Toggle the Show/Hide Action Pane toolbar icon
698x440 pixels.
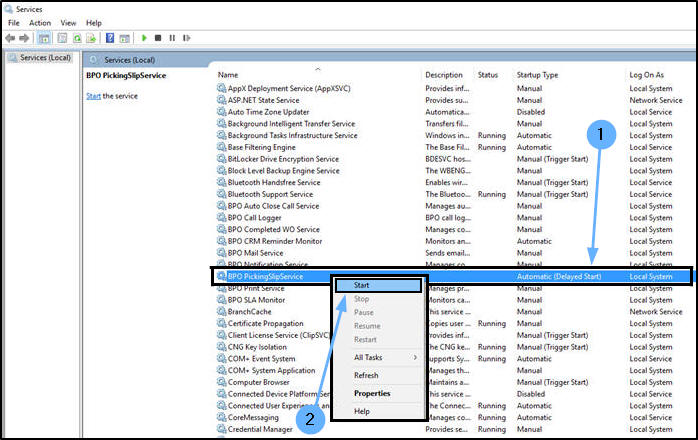tap(125, 38)
